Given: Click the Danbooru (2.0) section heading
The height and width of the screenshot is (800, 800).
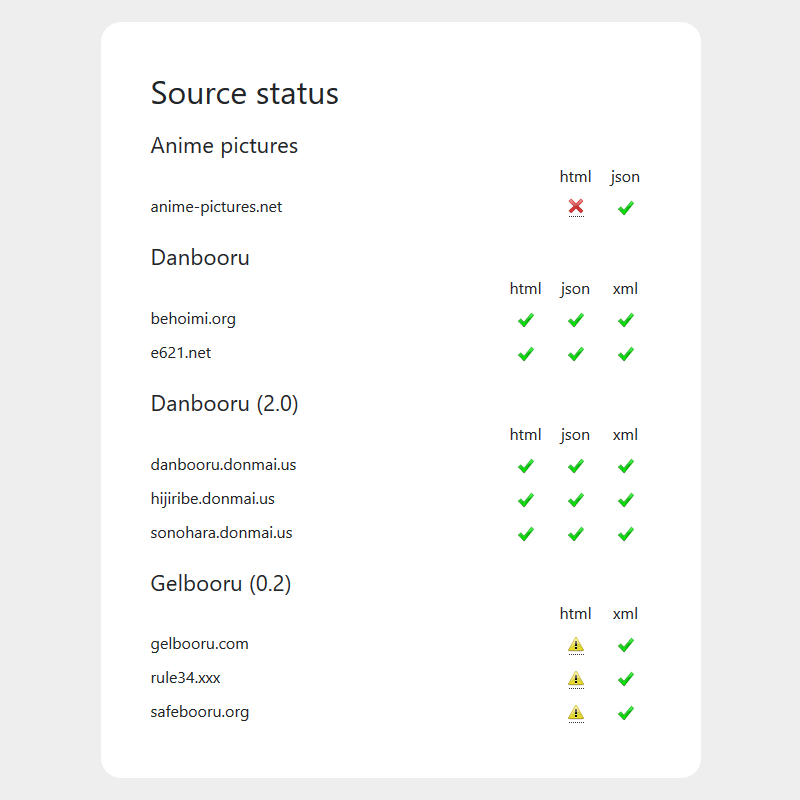Looking at the screenshot, I should (x=224, y=404).
